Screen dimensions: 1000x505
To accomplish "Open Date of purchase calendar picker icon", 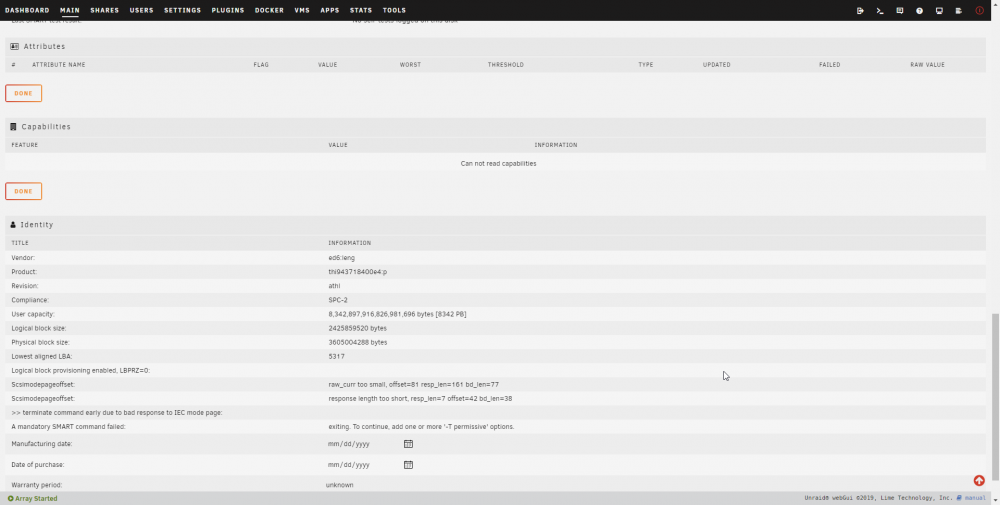I will coord(408,465).
